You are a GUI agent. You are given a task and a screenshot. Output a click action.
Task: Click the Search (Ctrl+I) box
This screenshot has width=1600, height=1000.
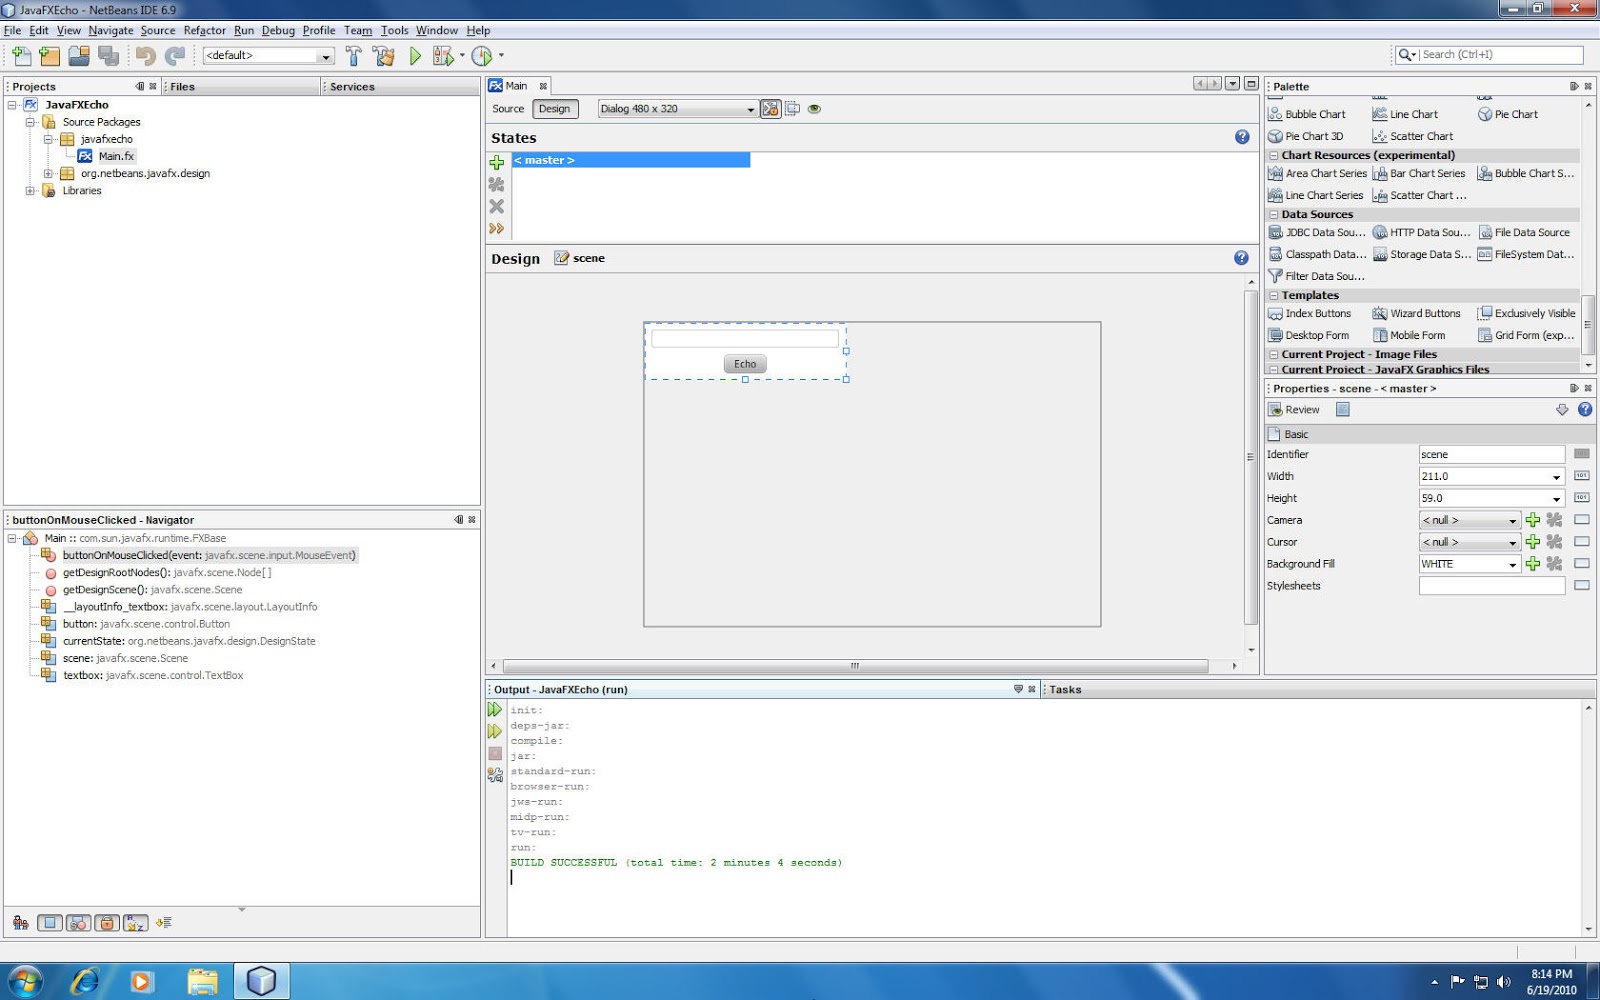pyautogui.click(x=1500, y=55)
